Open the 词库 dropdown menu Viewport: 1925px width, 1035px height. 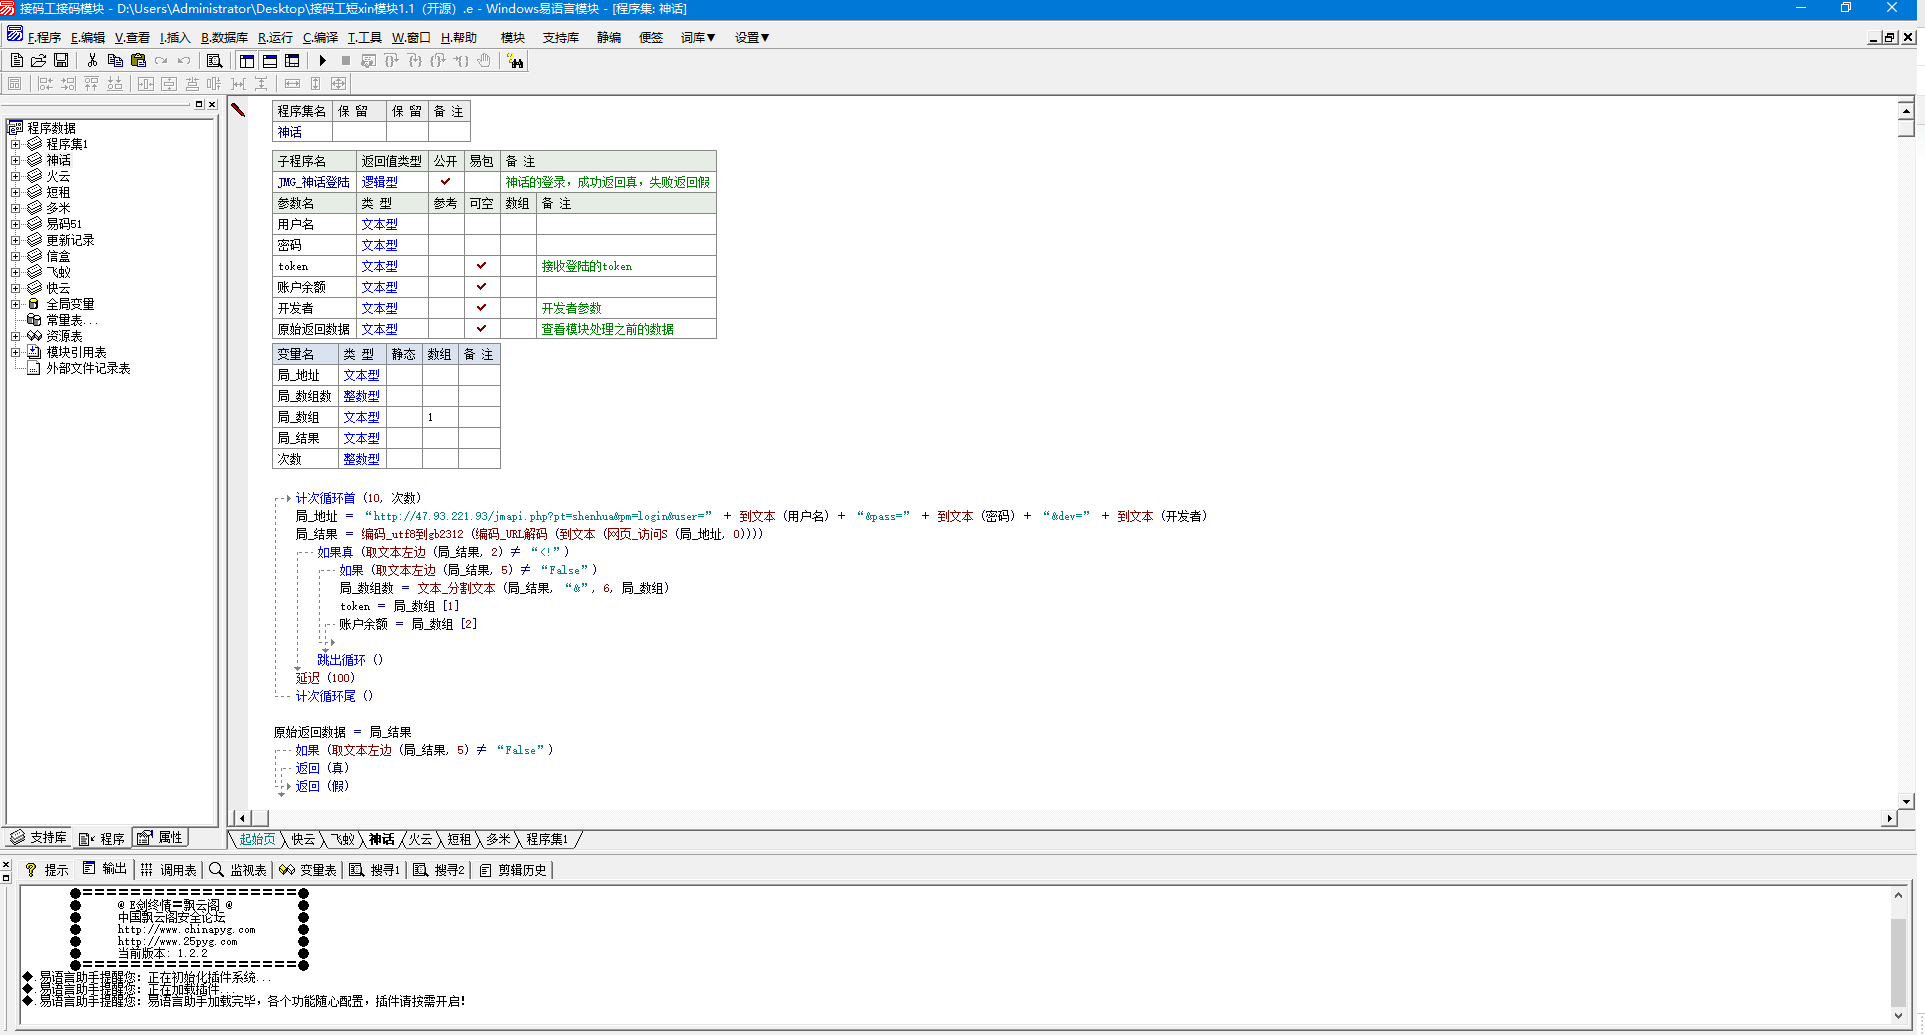[x=698, y=37]
